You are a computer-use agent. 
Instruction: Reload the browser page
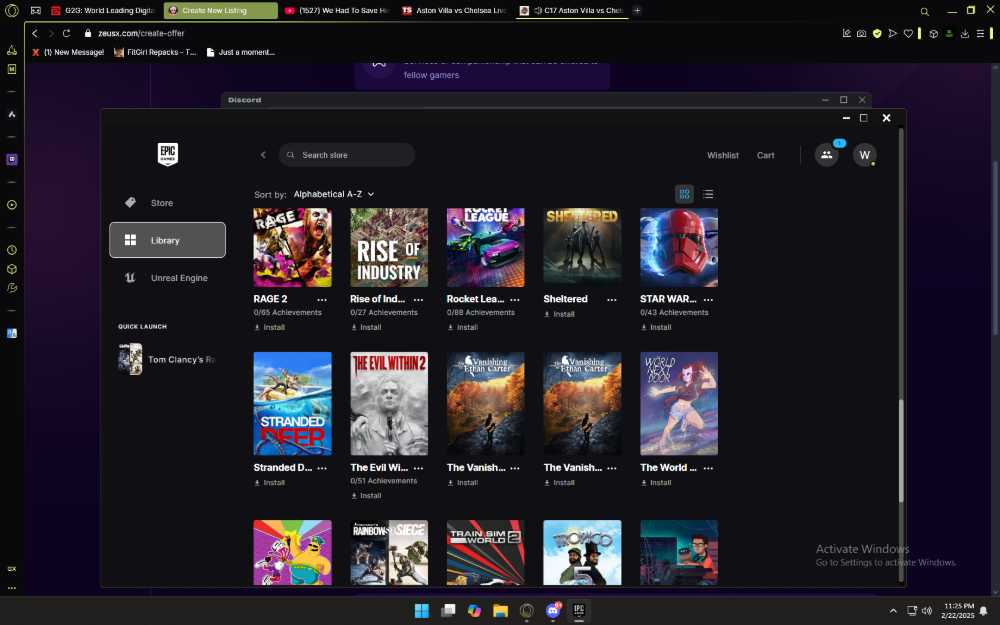coord(66,33)
